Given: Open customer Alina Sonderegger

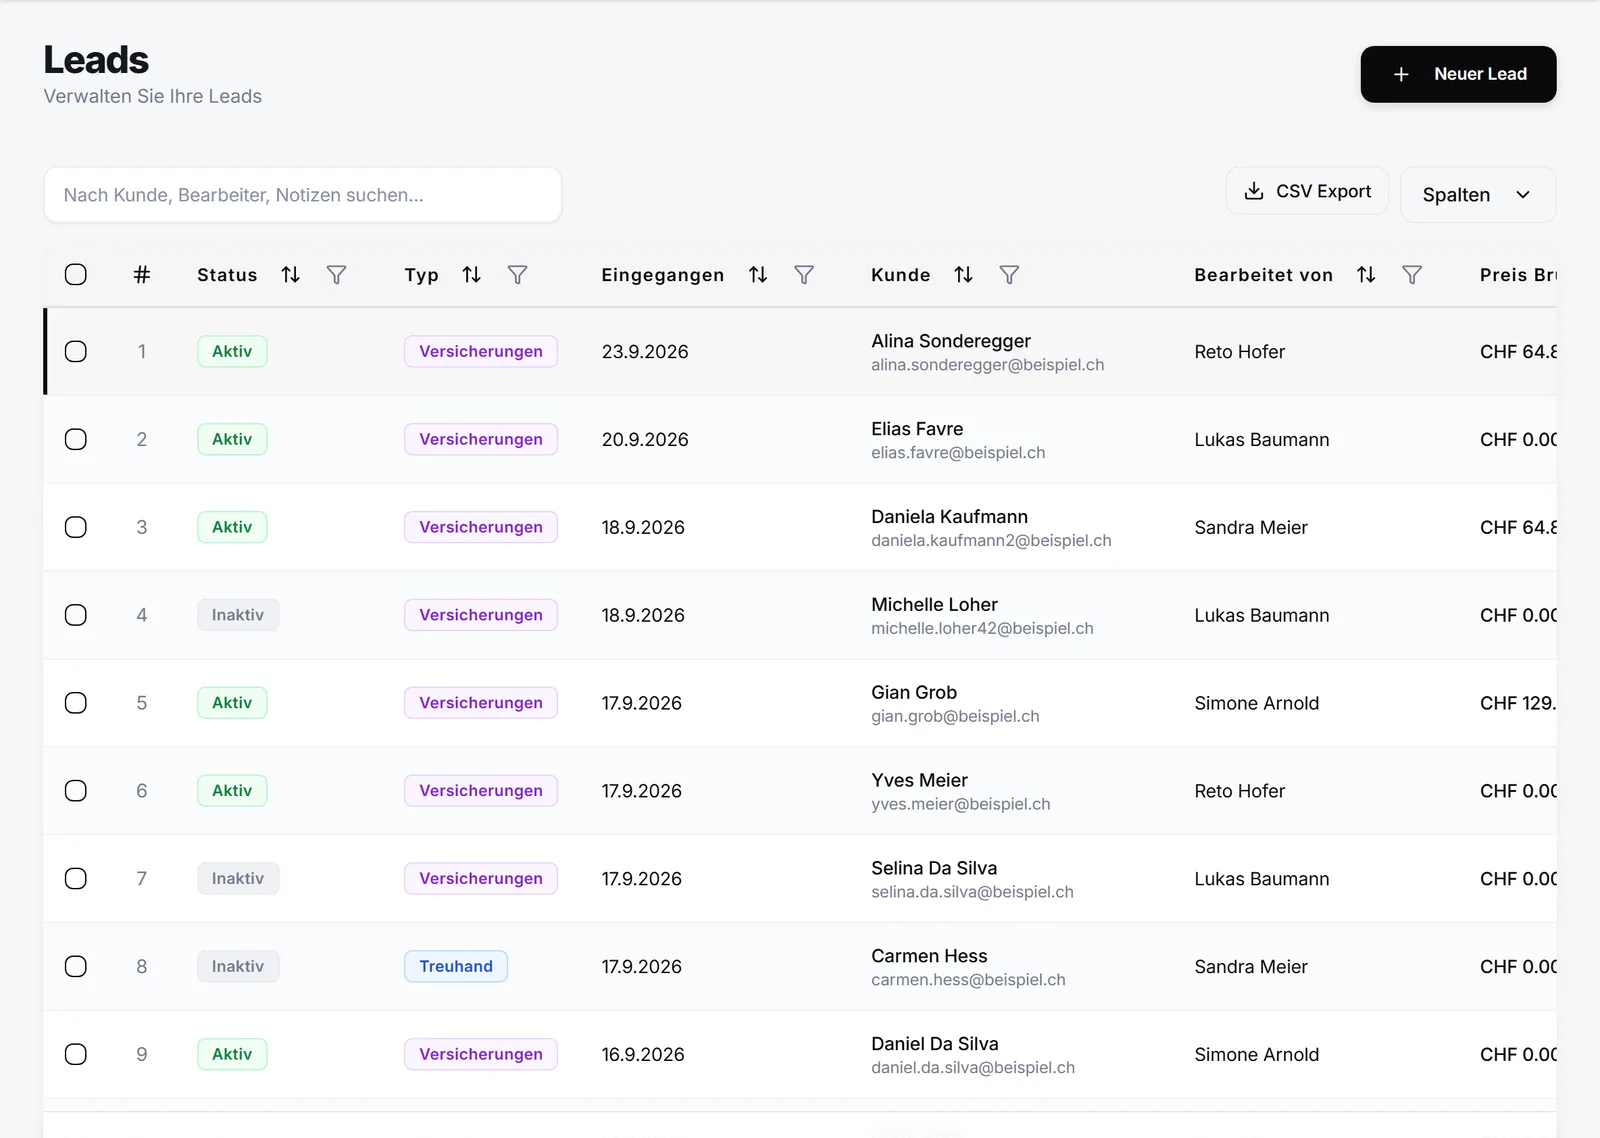Looking at the screenshot, I should tap(951, 341).
